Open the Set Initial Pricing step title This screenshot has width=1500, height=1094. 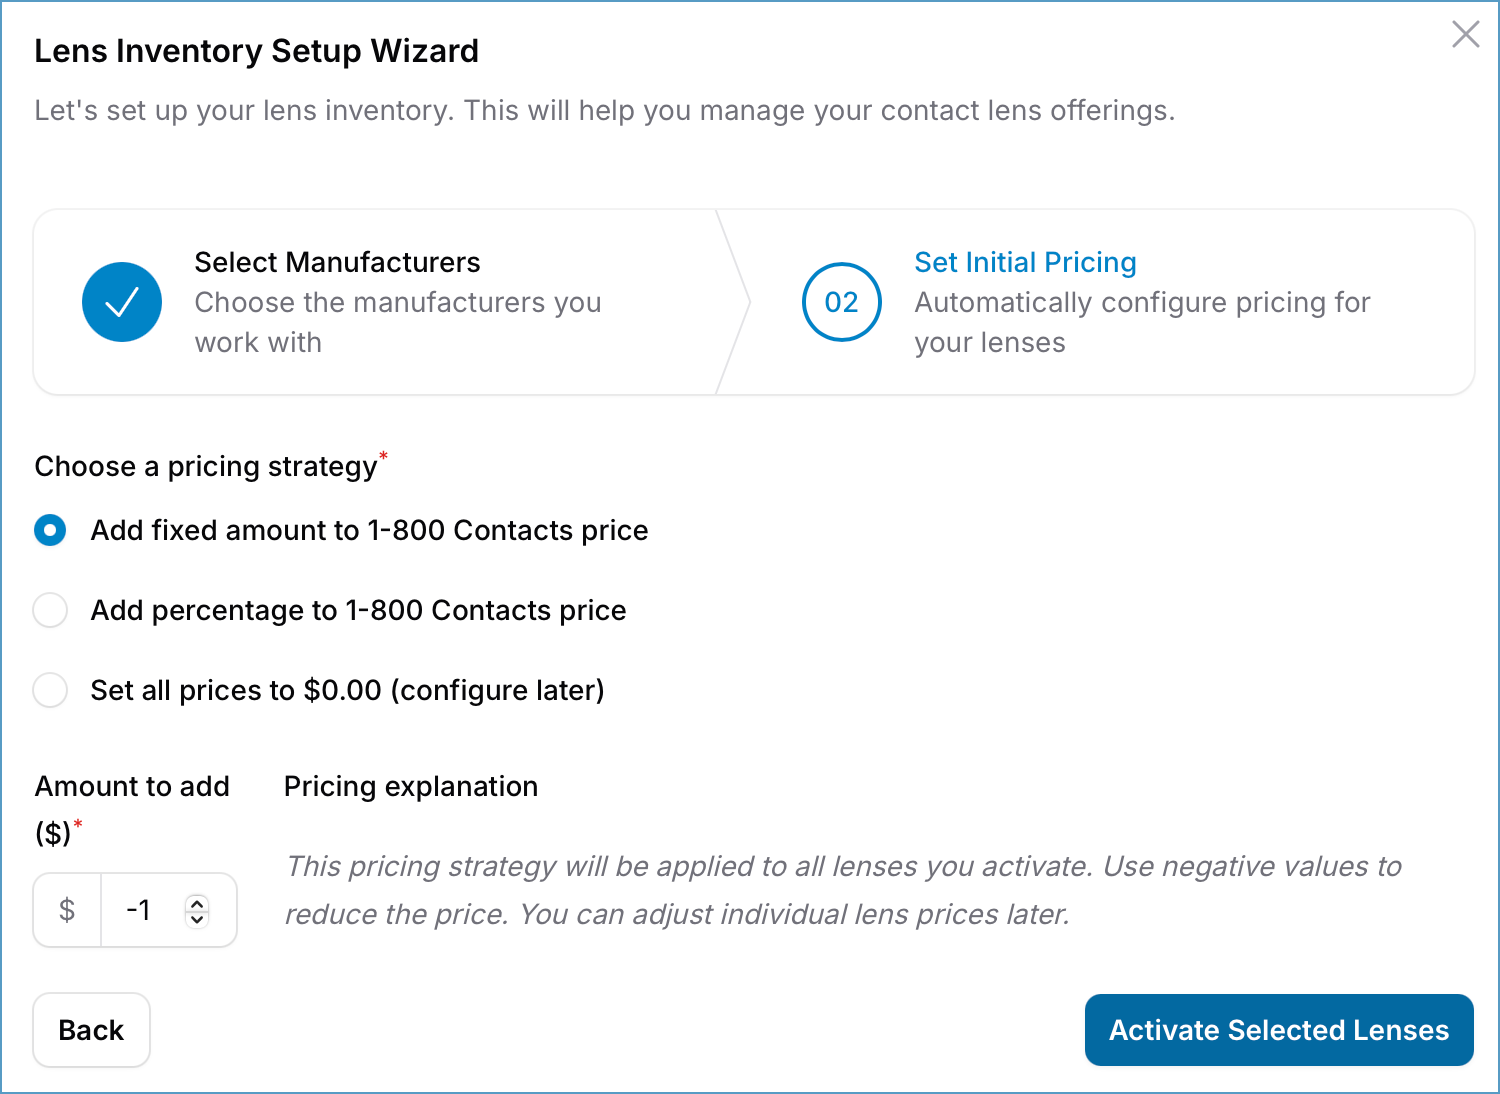pos(1025,262)
